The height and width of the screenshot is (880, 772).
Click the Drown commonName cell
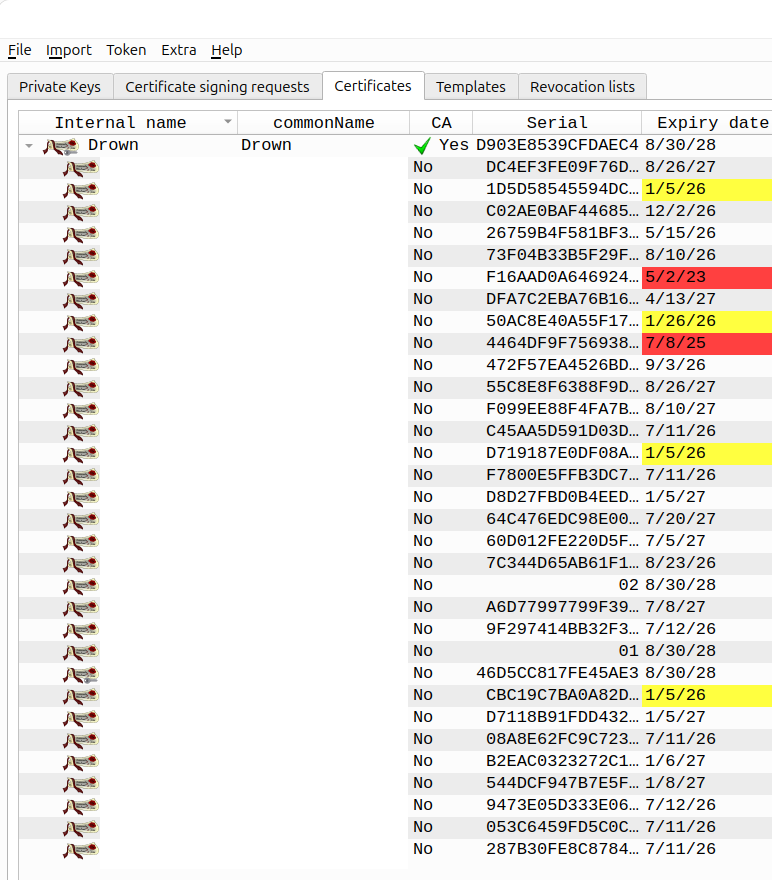click(x=324, y=145)
